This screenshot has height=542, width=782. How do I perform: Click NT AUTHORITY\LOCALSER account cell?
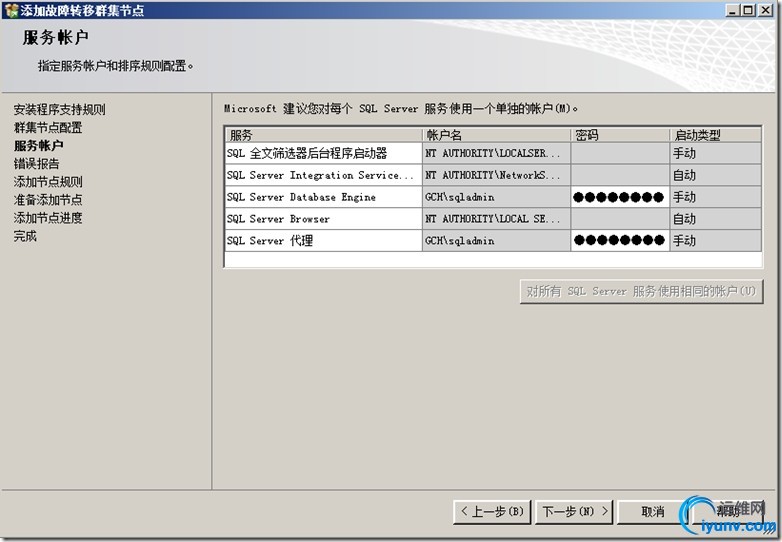pyautogui.click(x=496, y=153)
